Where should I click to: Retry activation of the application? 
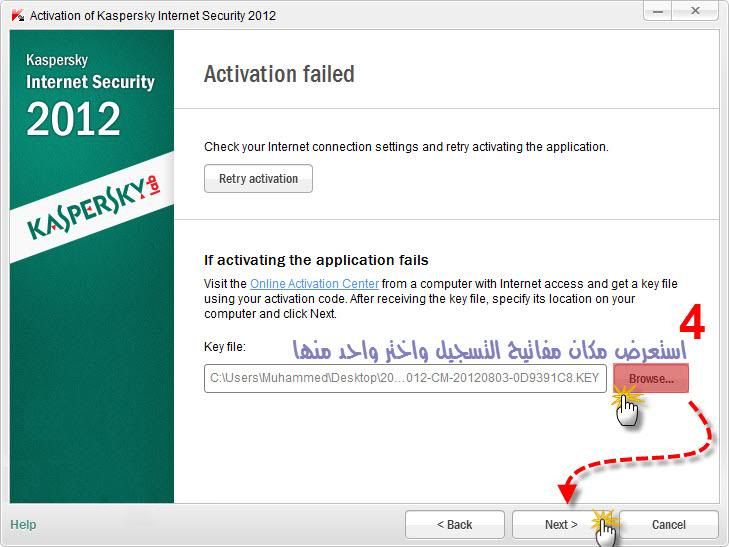click(258, 178)
